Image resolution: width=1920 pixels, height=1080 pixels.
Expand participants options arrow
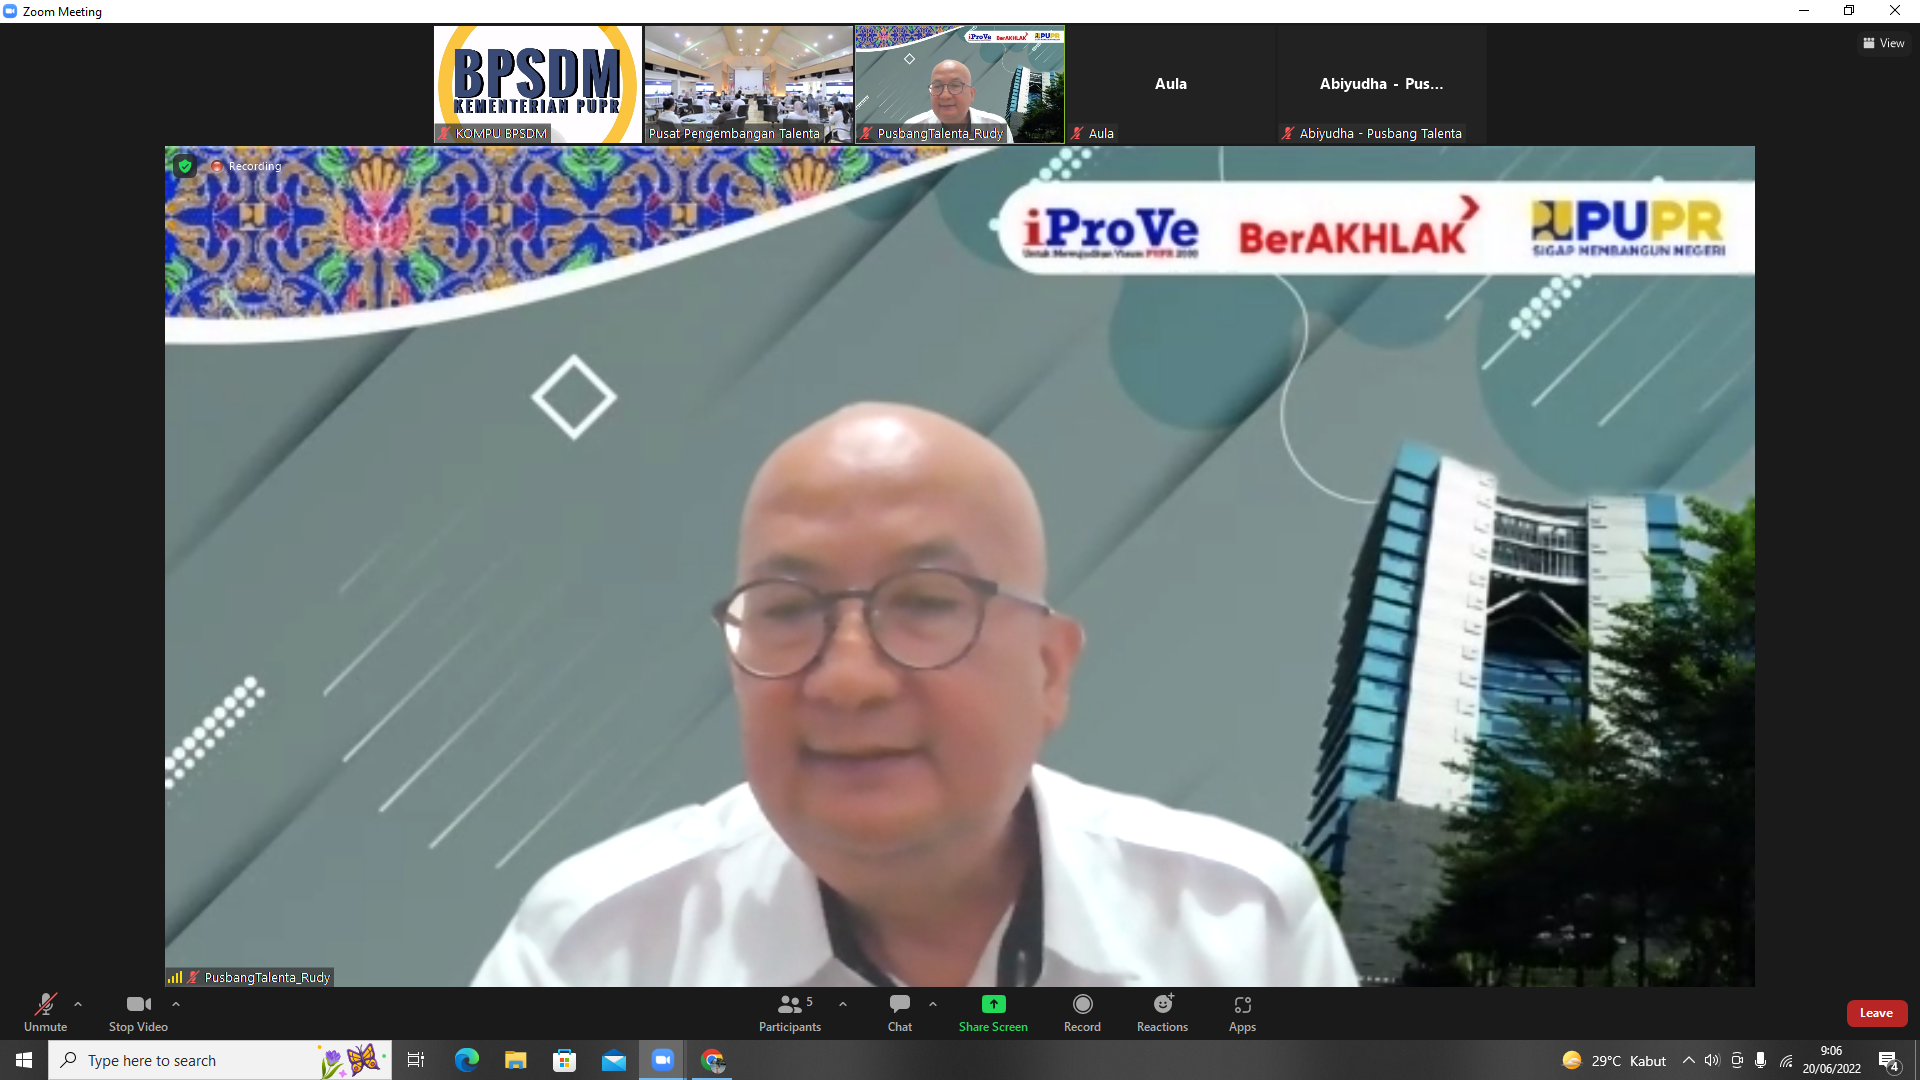coord(843,1004)
